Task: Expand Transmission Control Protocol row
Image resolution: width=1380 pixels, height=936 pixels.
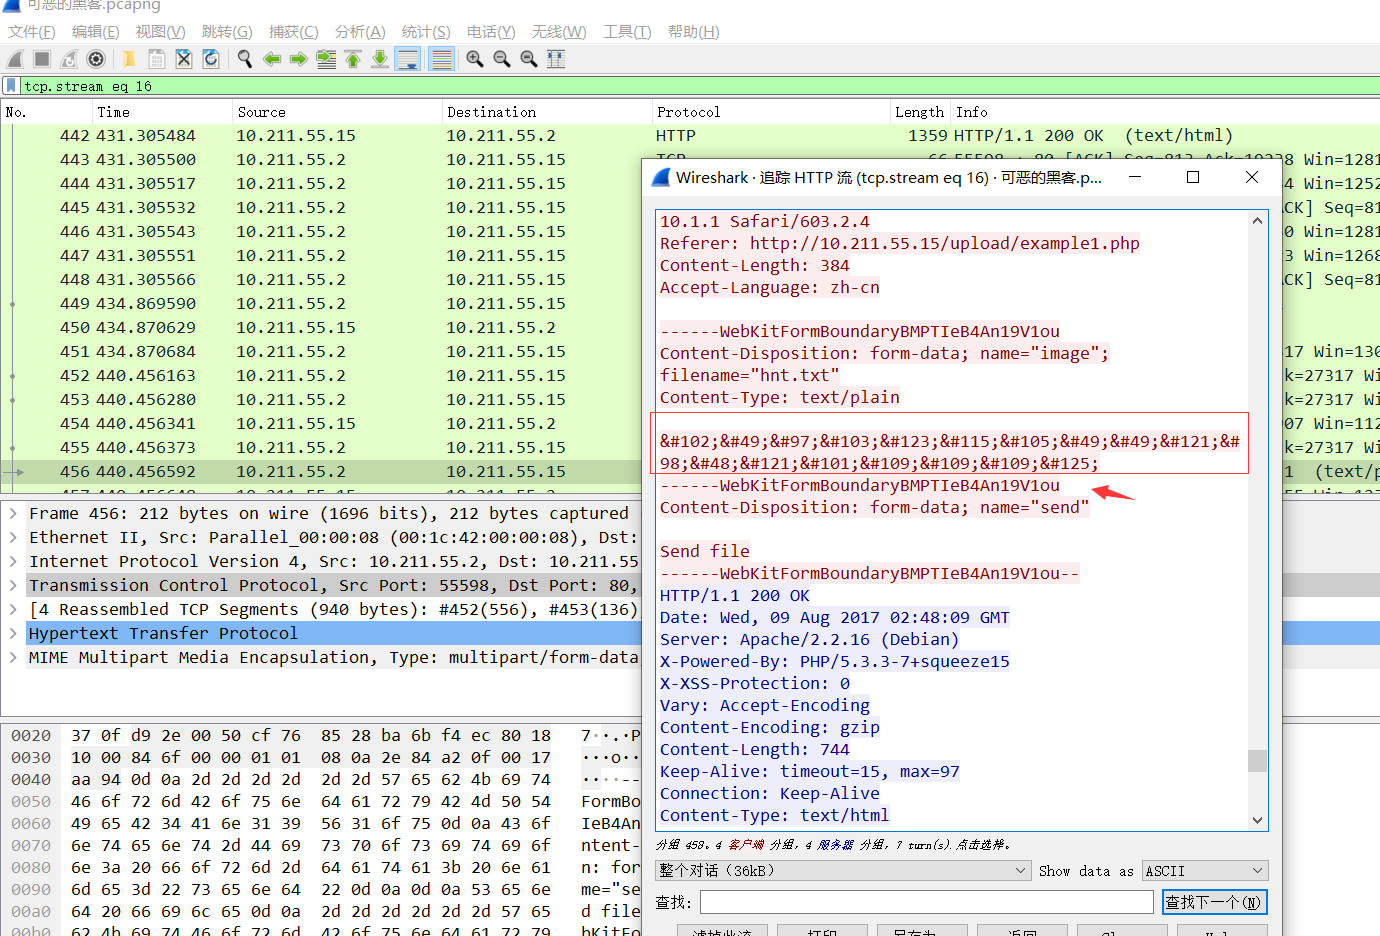Action: [x=13, y=585]
